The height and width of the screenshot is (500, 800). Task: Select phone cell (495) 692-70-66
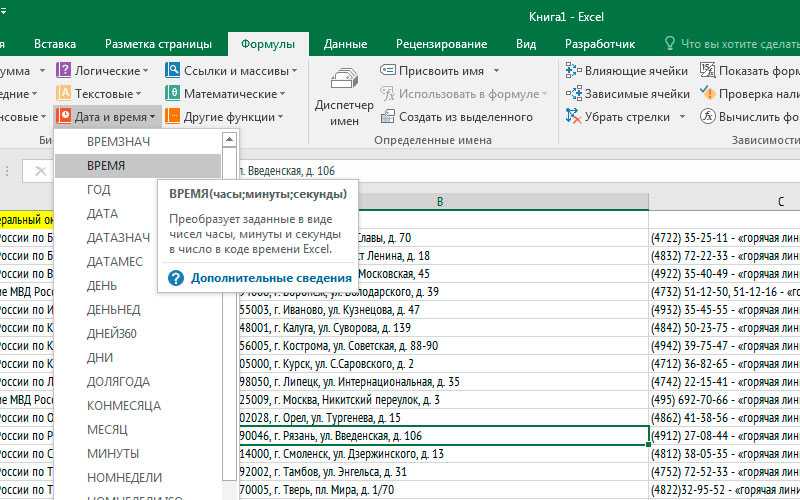click(724, 399)
